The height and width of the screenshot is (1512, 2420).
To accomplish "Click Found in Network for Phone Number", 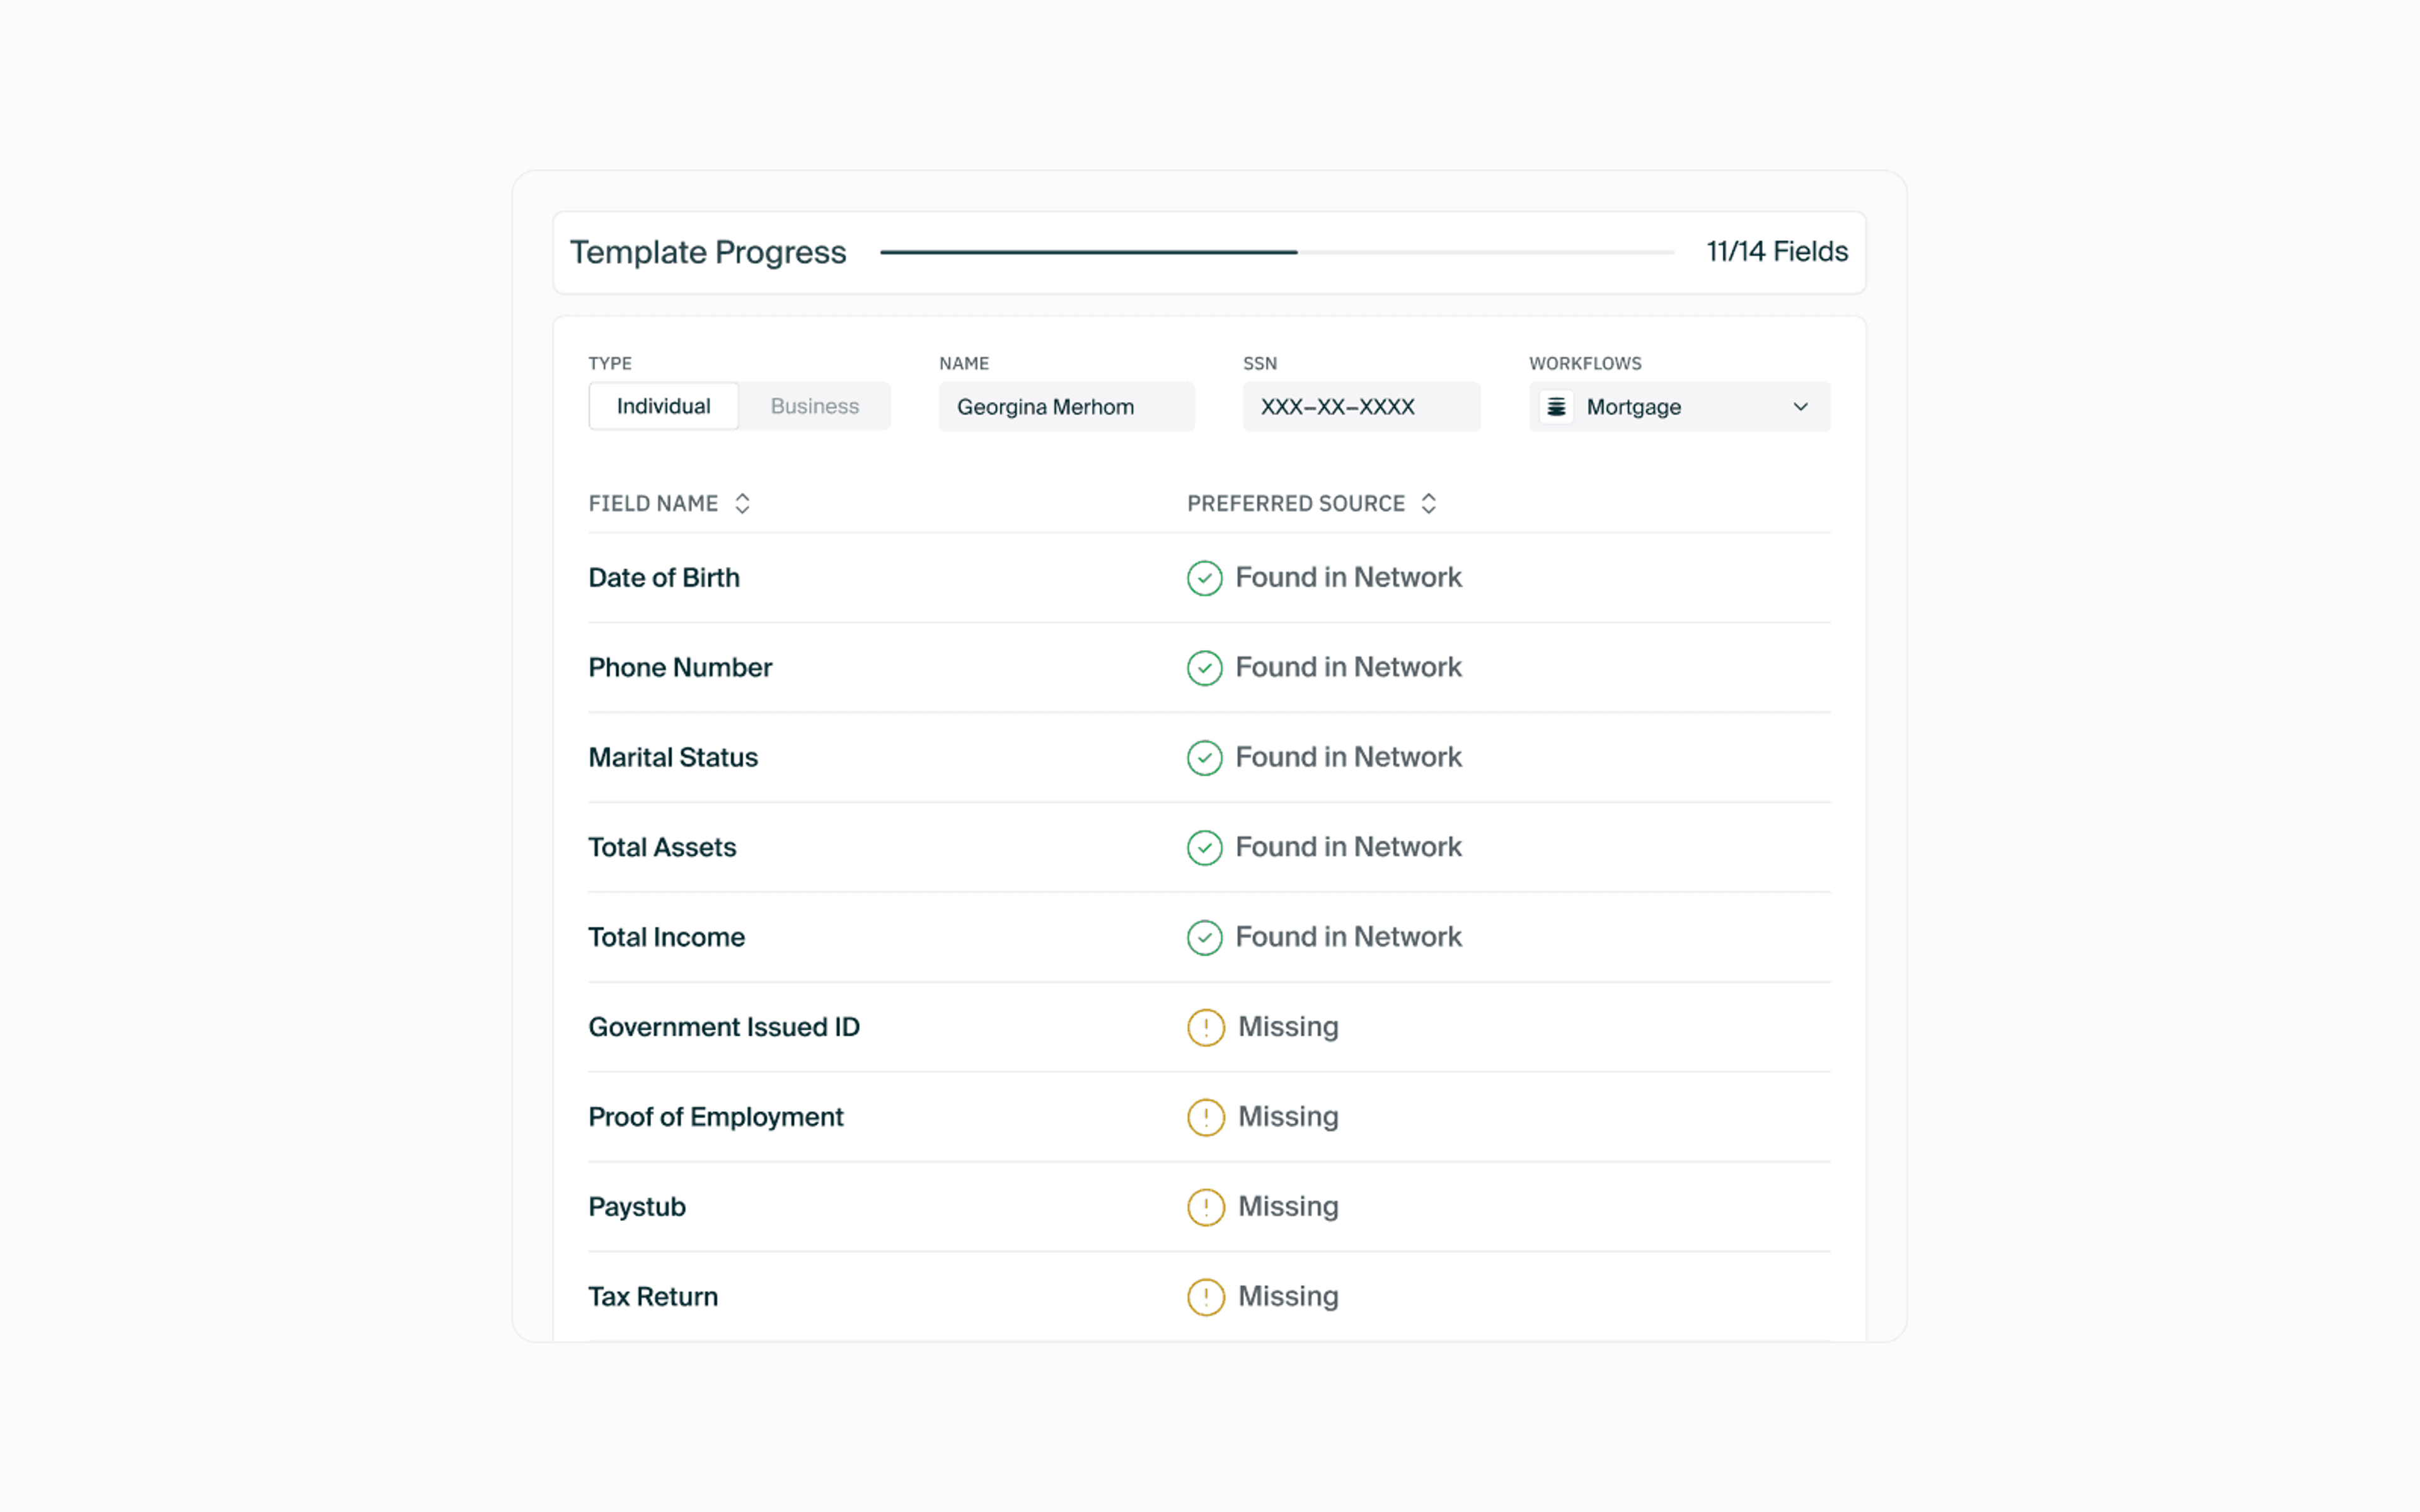I will click(x=1348, y=667).
